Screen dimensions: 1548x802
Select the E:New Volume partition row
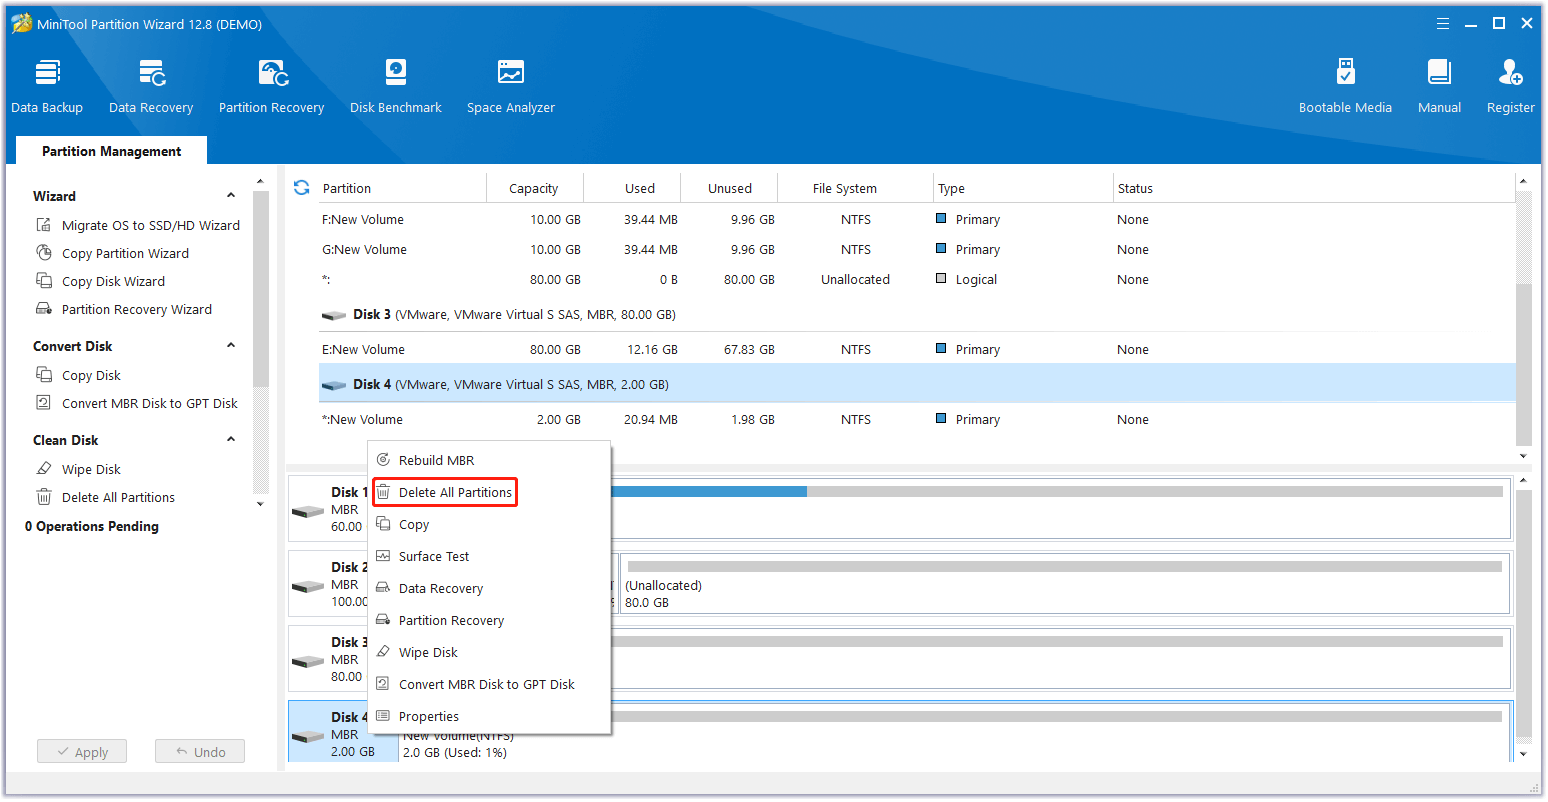click(x=917, y=350)
